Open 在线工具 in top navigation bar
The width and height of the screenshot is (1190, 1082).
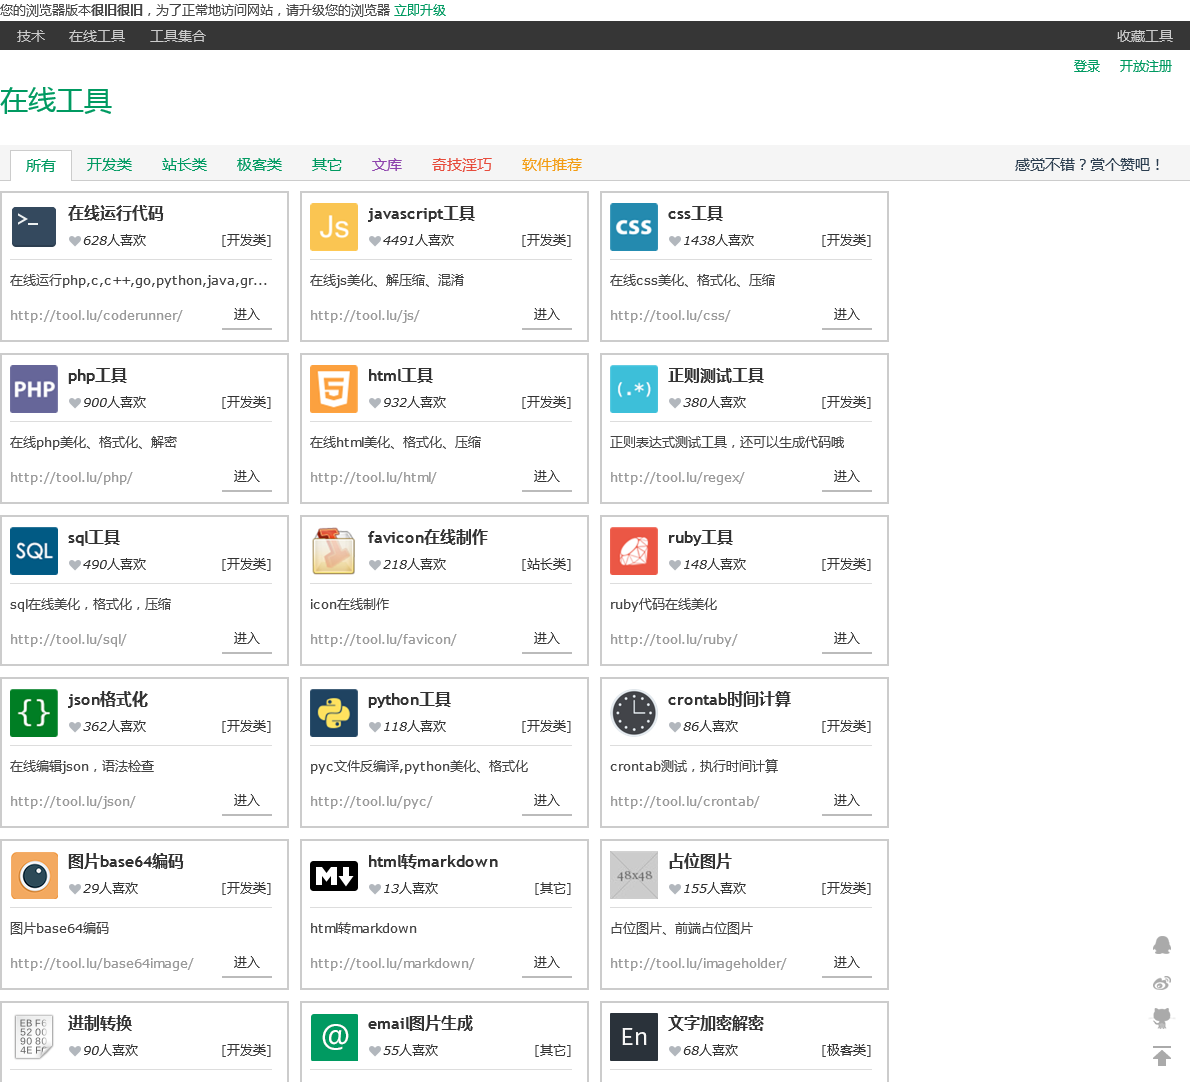(x=97, y=36)
